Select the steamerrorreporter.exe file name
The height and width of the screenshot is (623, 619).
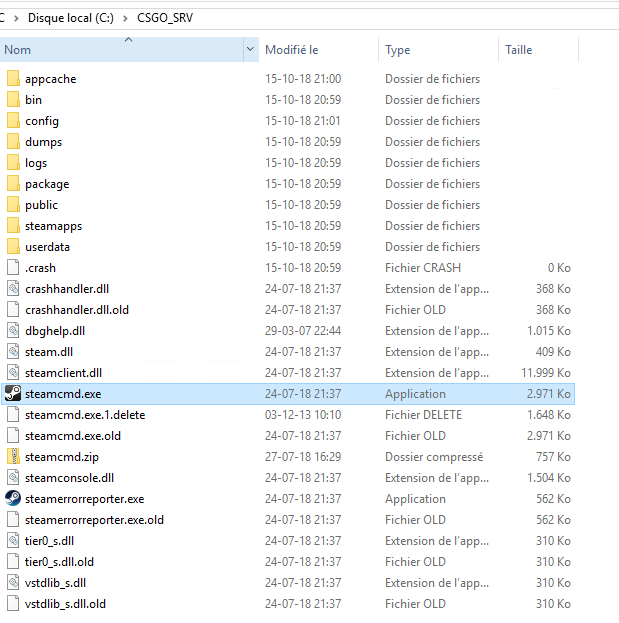pyautogui.click(x=85, y=499)
